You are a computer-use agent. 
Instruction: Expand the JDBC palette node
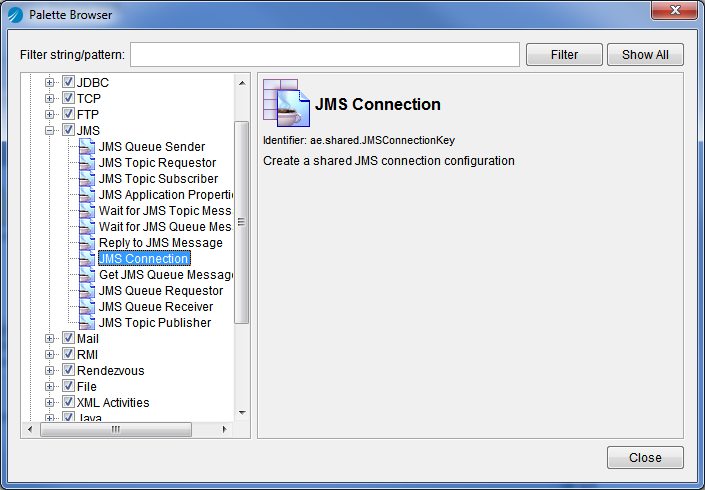(49, 82)
